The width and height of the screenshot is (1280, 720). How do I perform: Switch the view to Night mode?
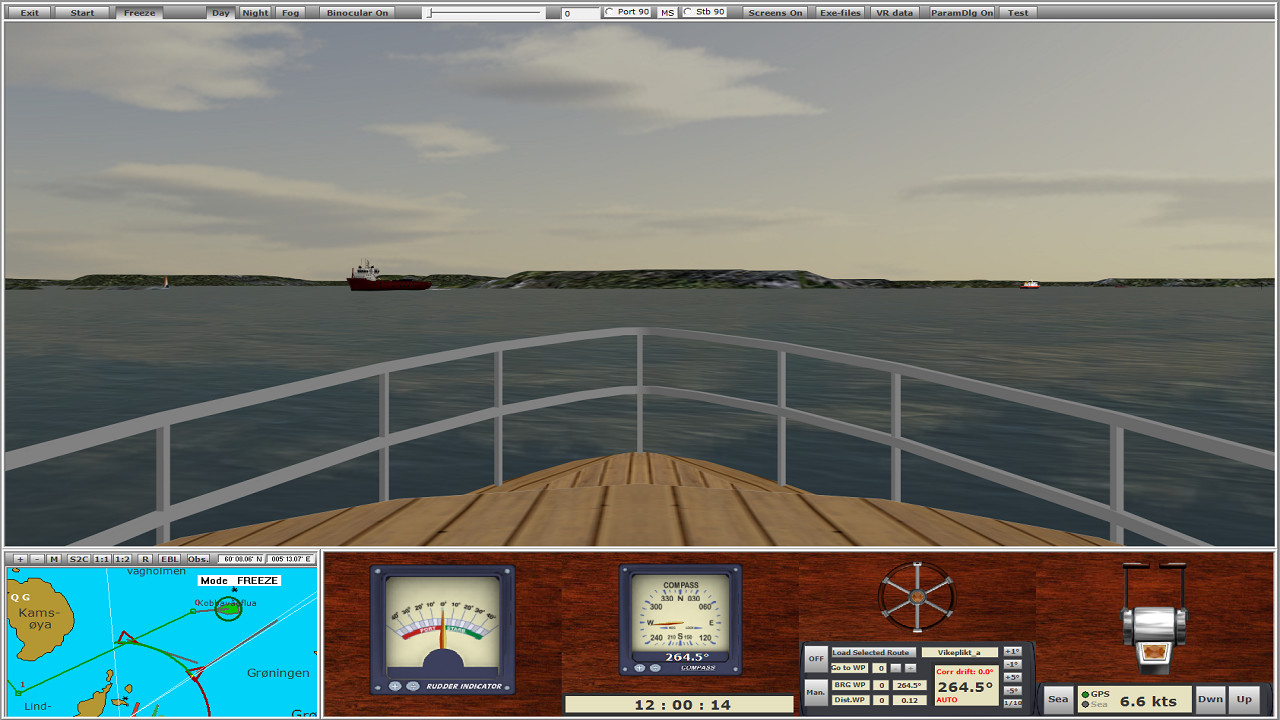(x=254, y=12)
